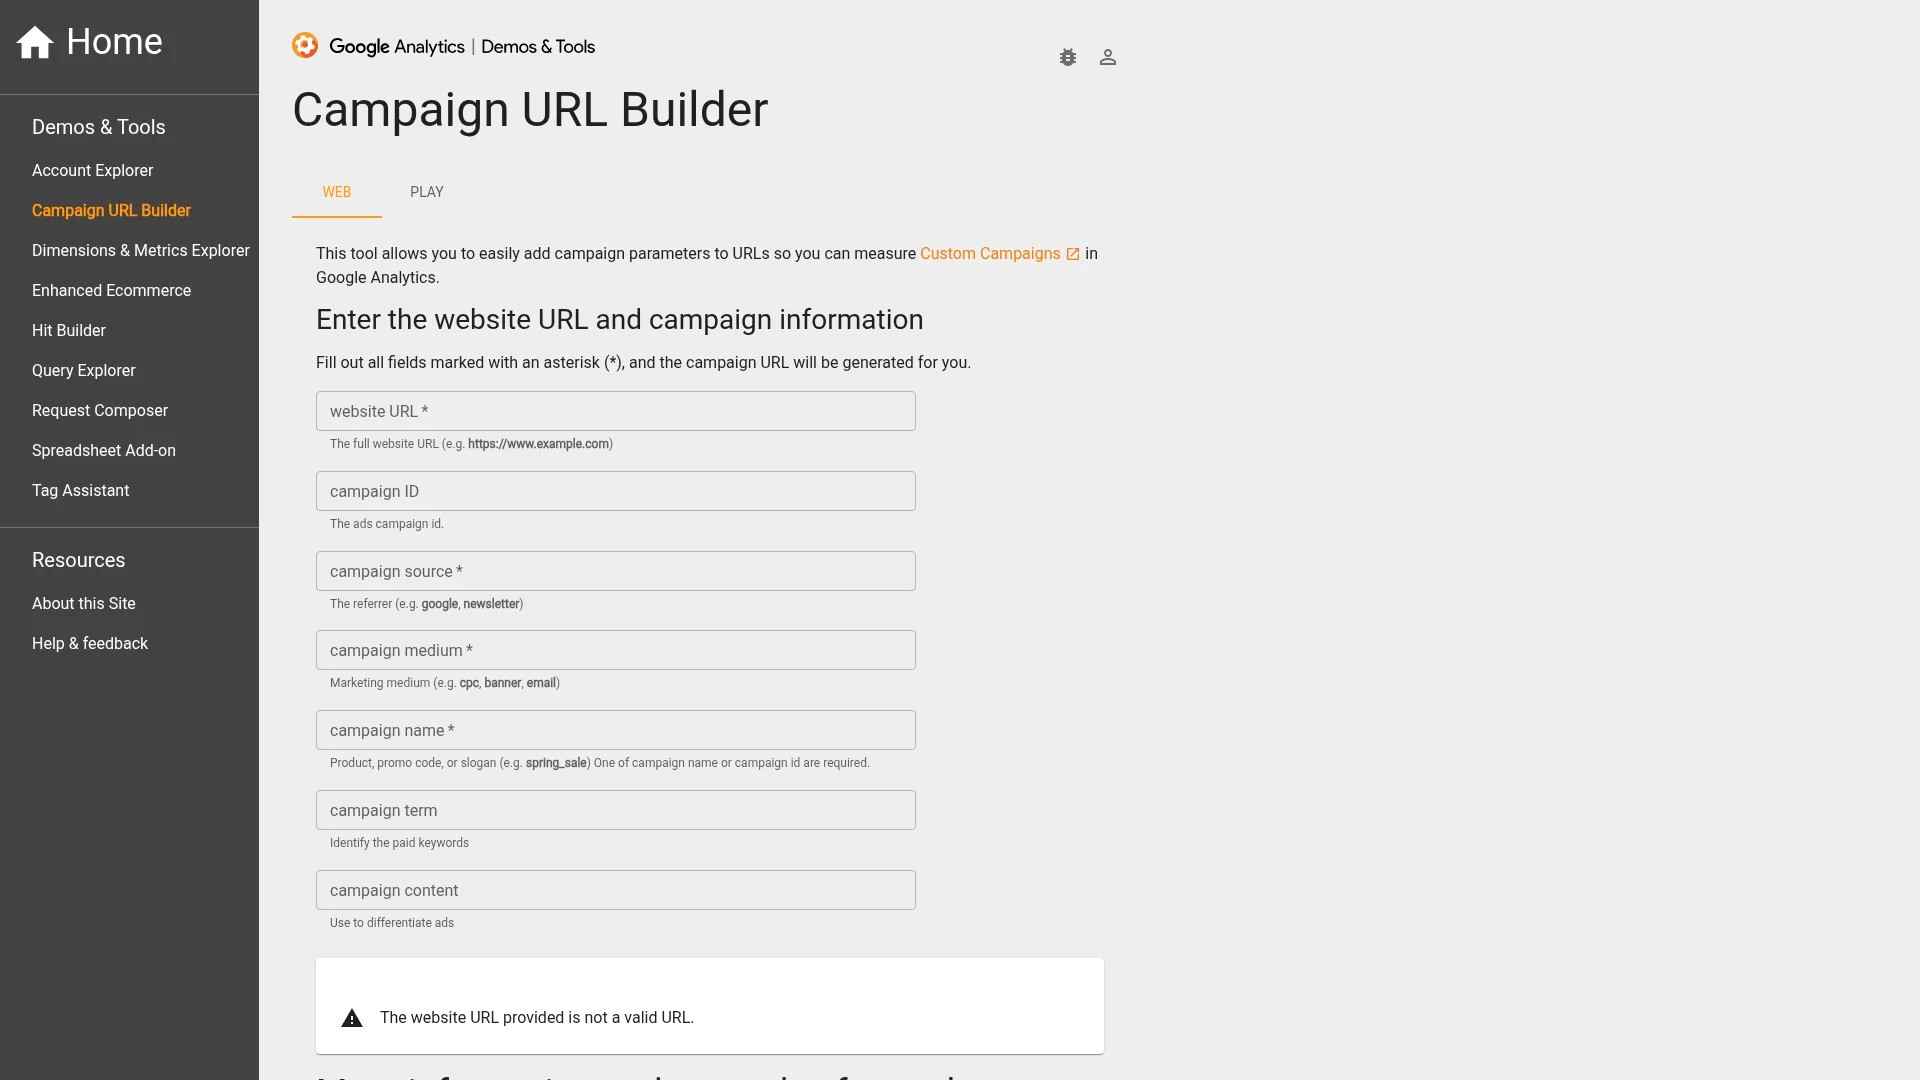Click the Home icon in the sidebar

click(x=34, y=41)
